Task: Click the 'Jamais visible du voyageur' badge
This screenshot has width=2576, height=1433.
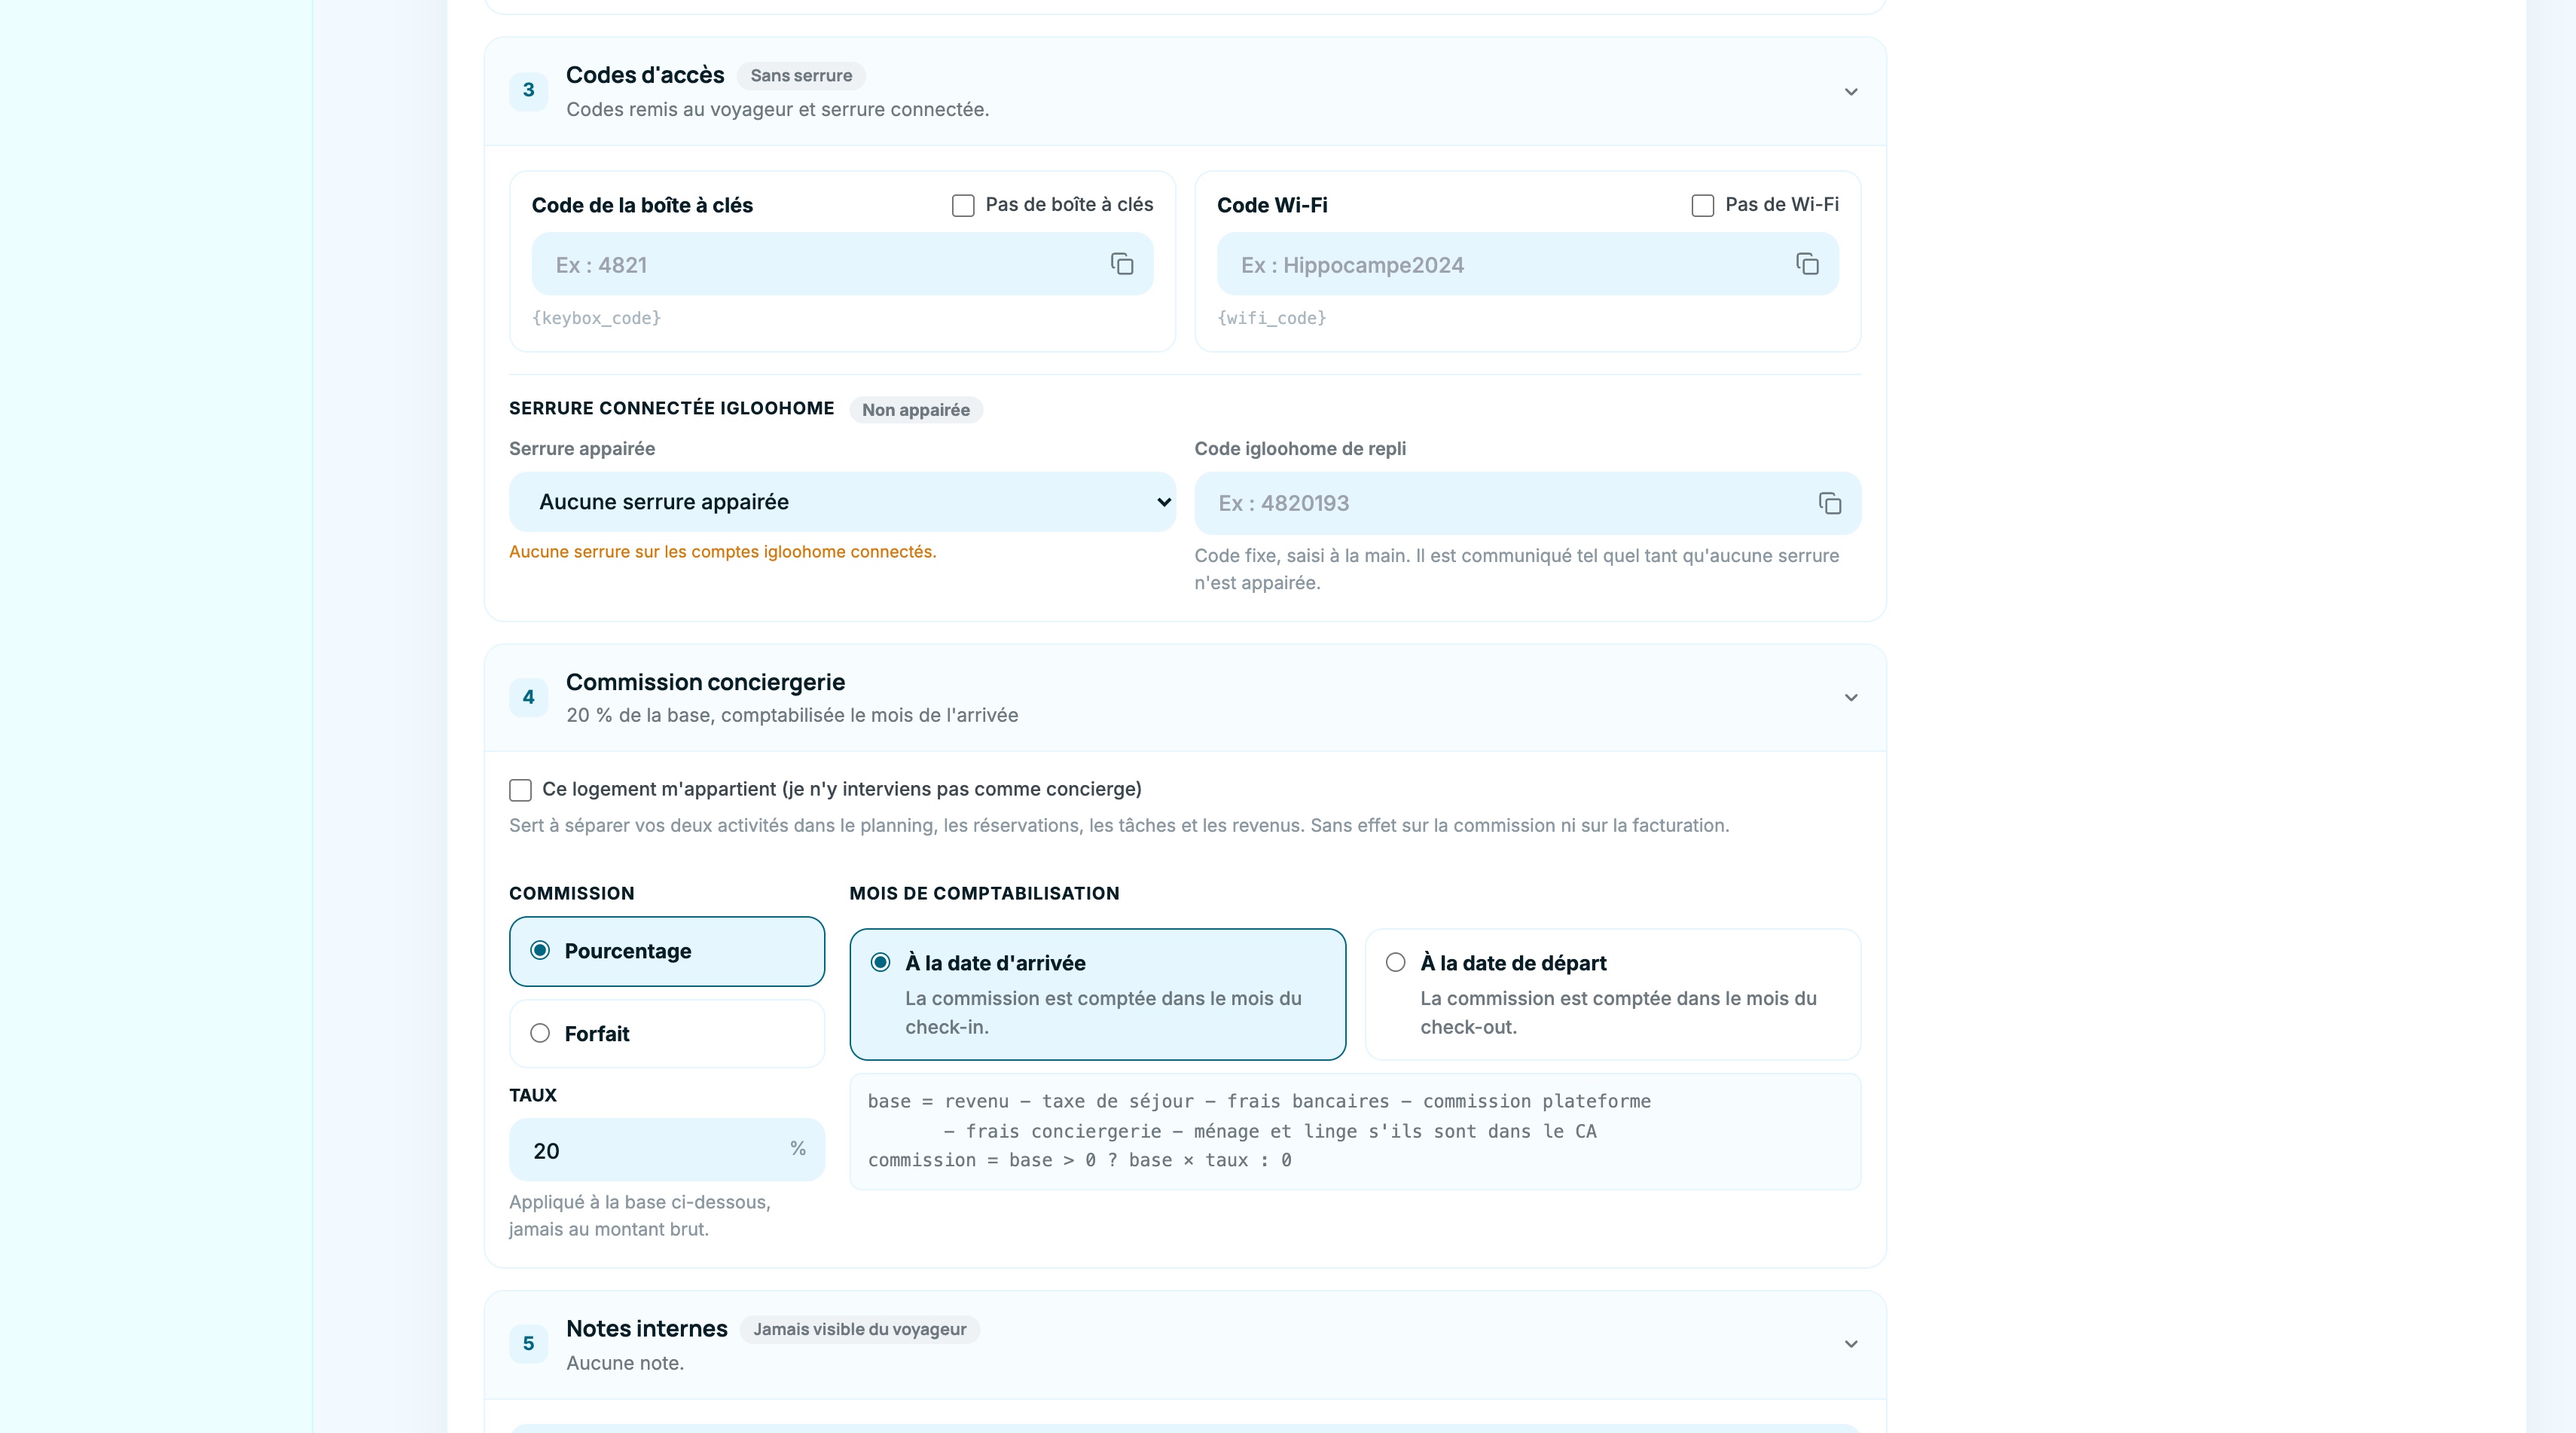Action: coord(859,1329)
